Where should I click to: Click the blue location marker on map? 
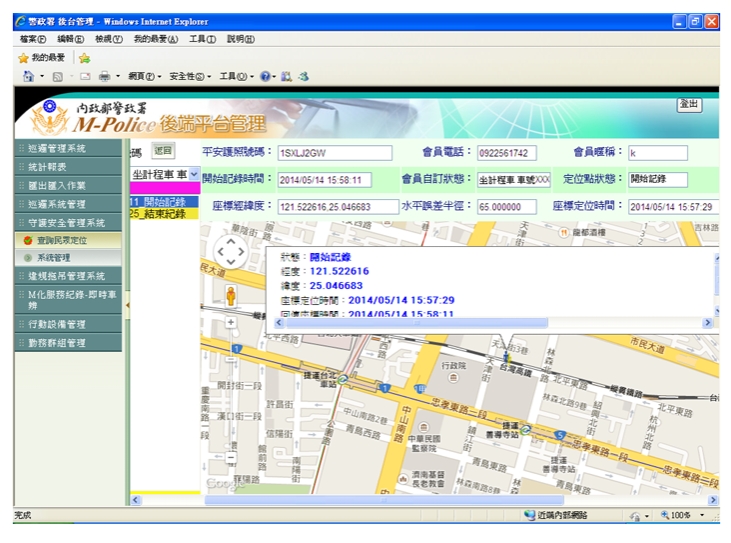coord(507,358)
